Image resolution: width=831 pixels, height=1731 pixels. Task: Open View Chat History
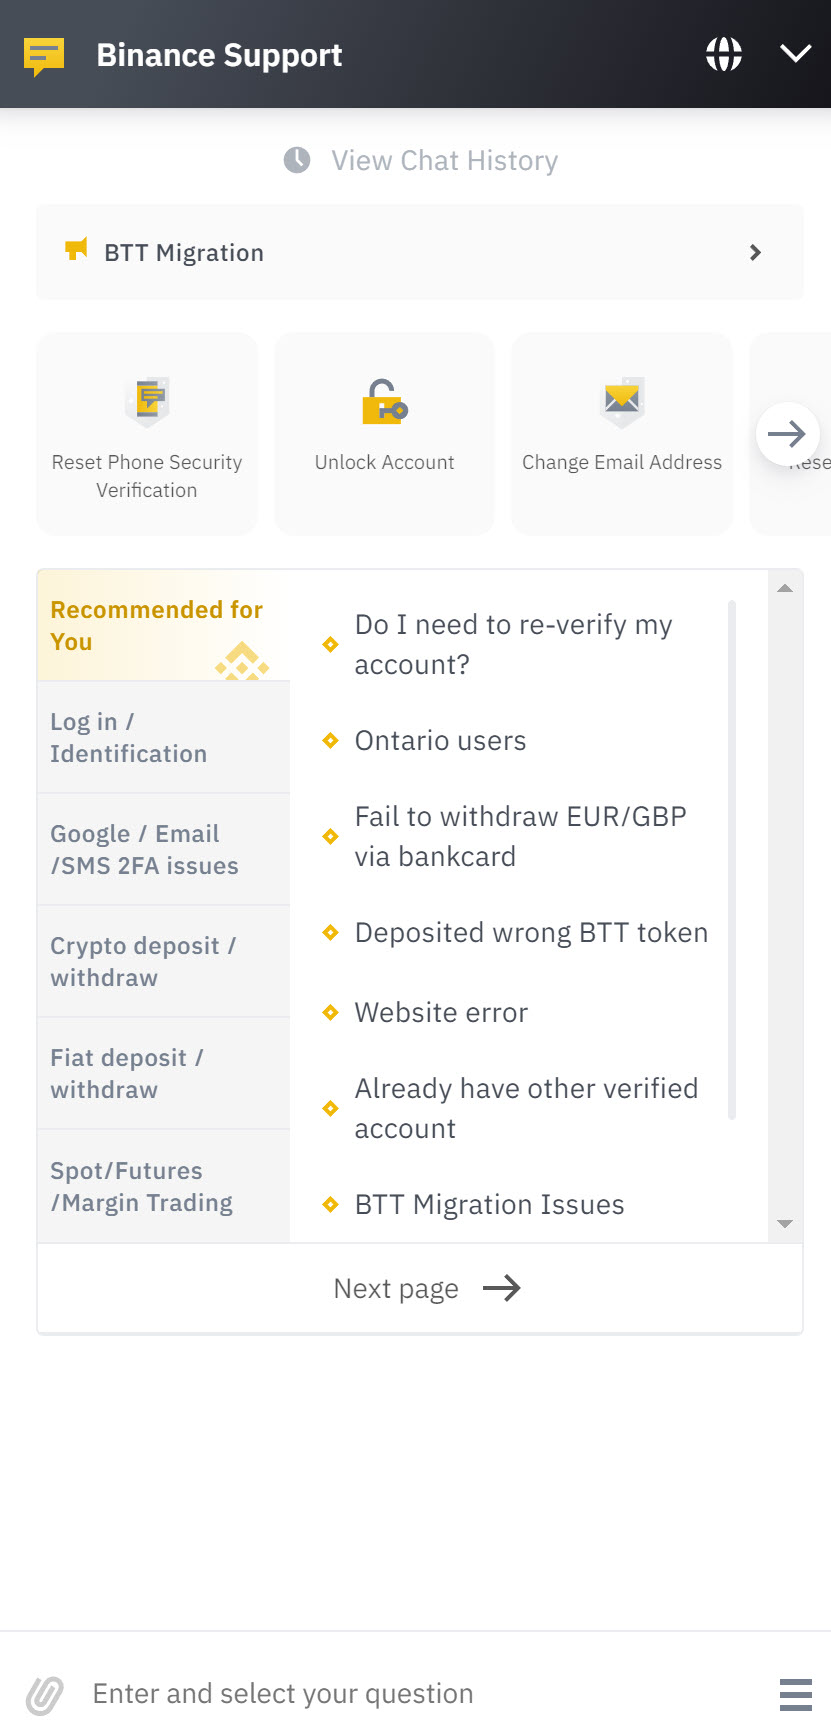click(445, 161)
